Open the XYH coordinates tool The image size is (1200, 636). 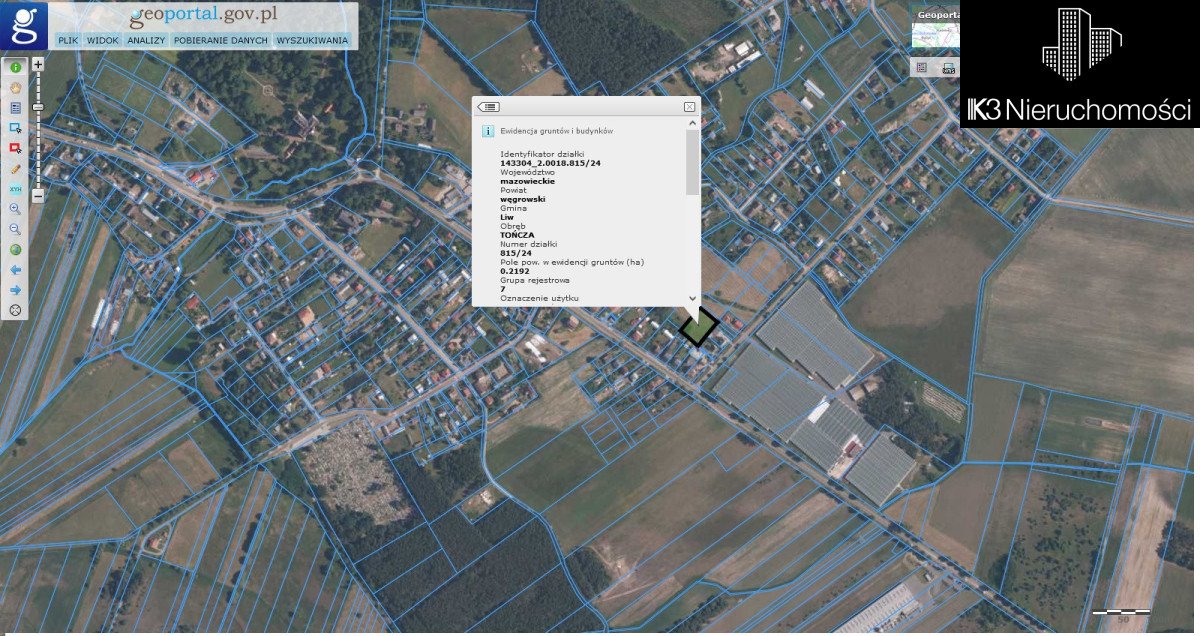click(x=16, y=189)
